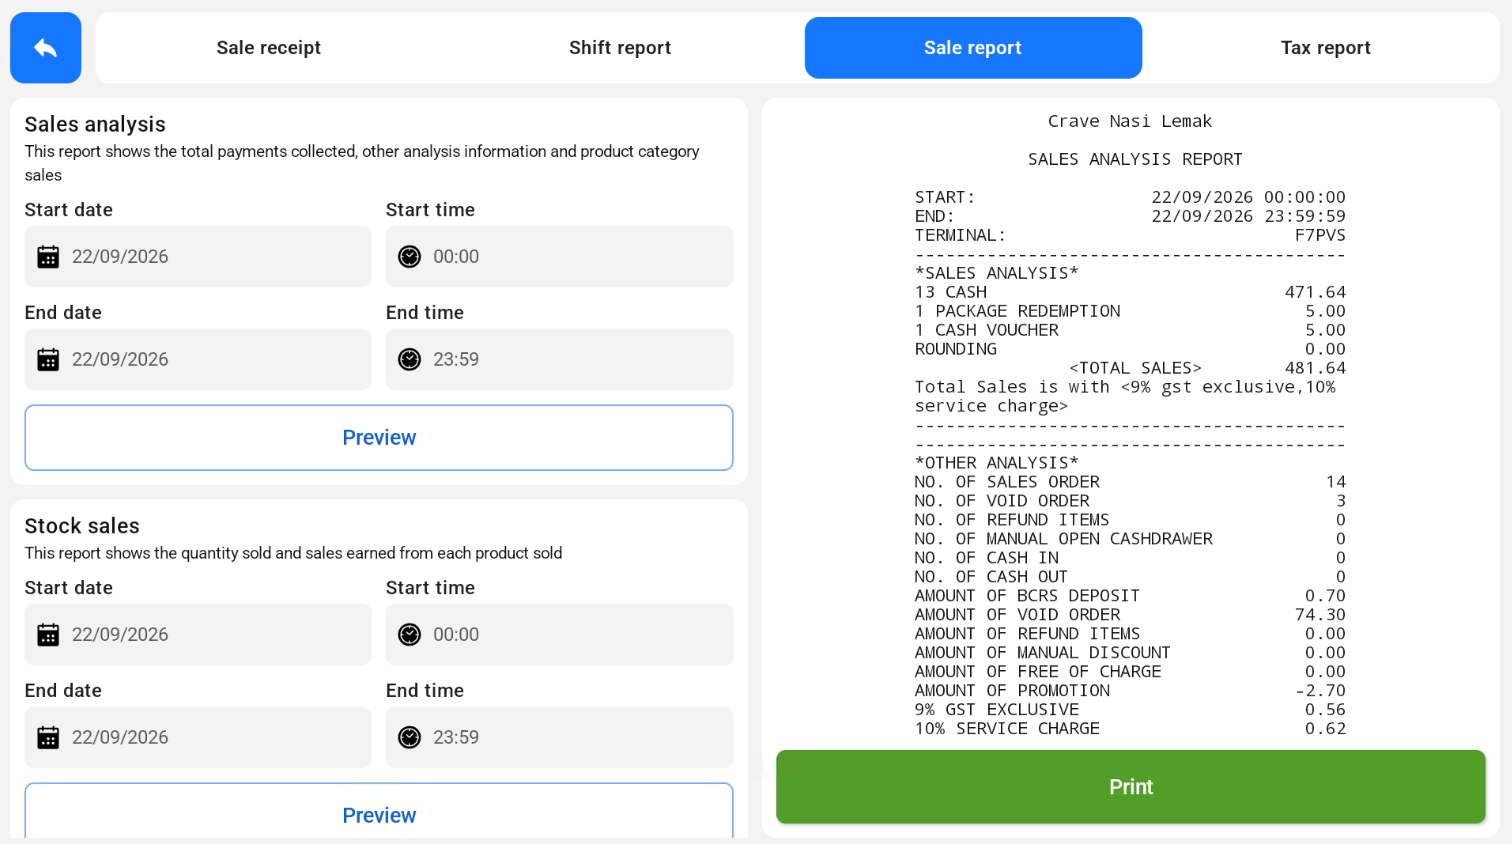Click the PACKAGE REDEMPTION receipt line
Viewport: 1512px width, 844px height.
click(1130, 311)
